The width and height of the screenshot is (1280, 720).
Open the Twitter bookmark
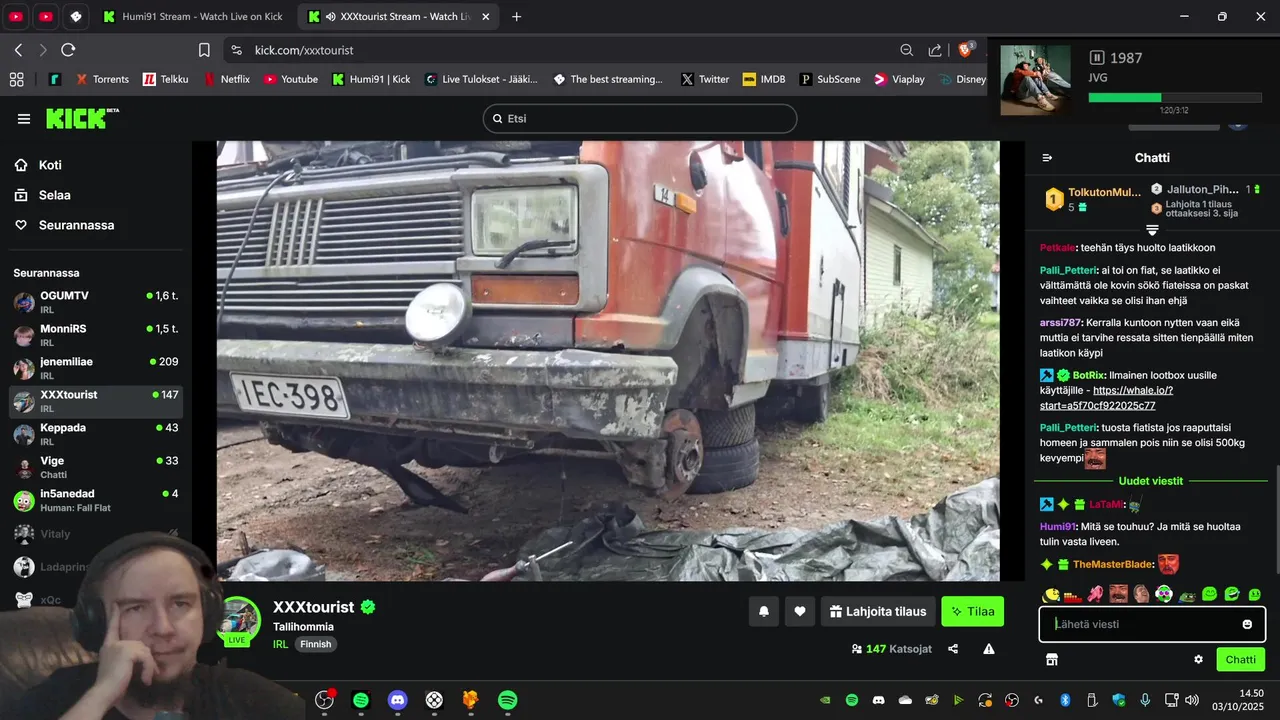[705, 79]
